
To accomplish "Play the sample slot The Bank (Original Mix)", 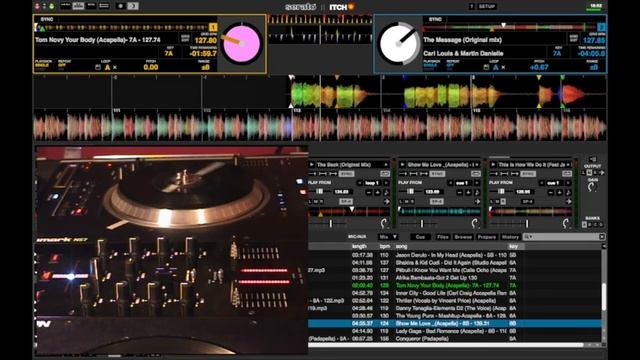I will [312, 164].
